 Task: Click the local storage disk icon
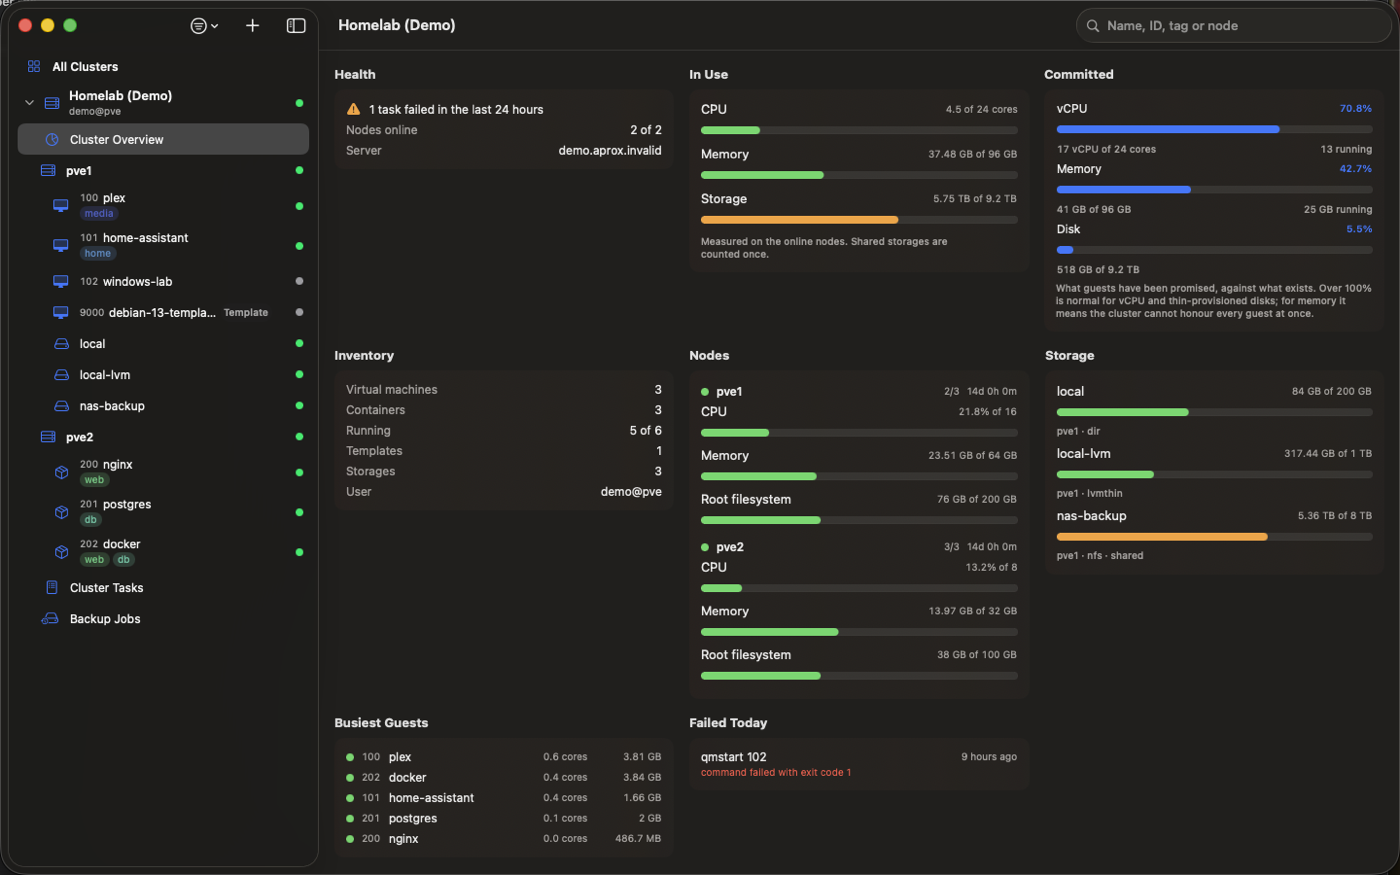61,344
